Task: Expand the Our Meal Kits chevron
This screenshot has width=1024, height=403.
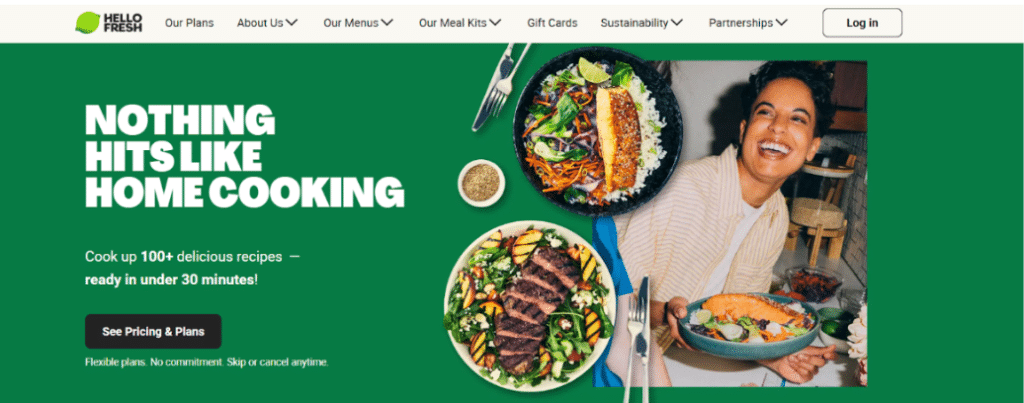Action: tap(495, 23)
